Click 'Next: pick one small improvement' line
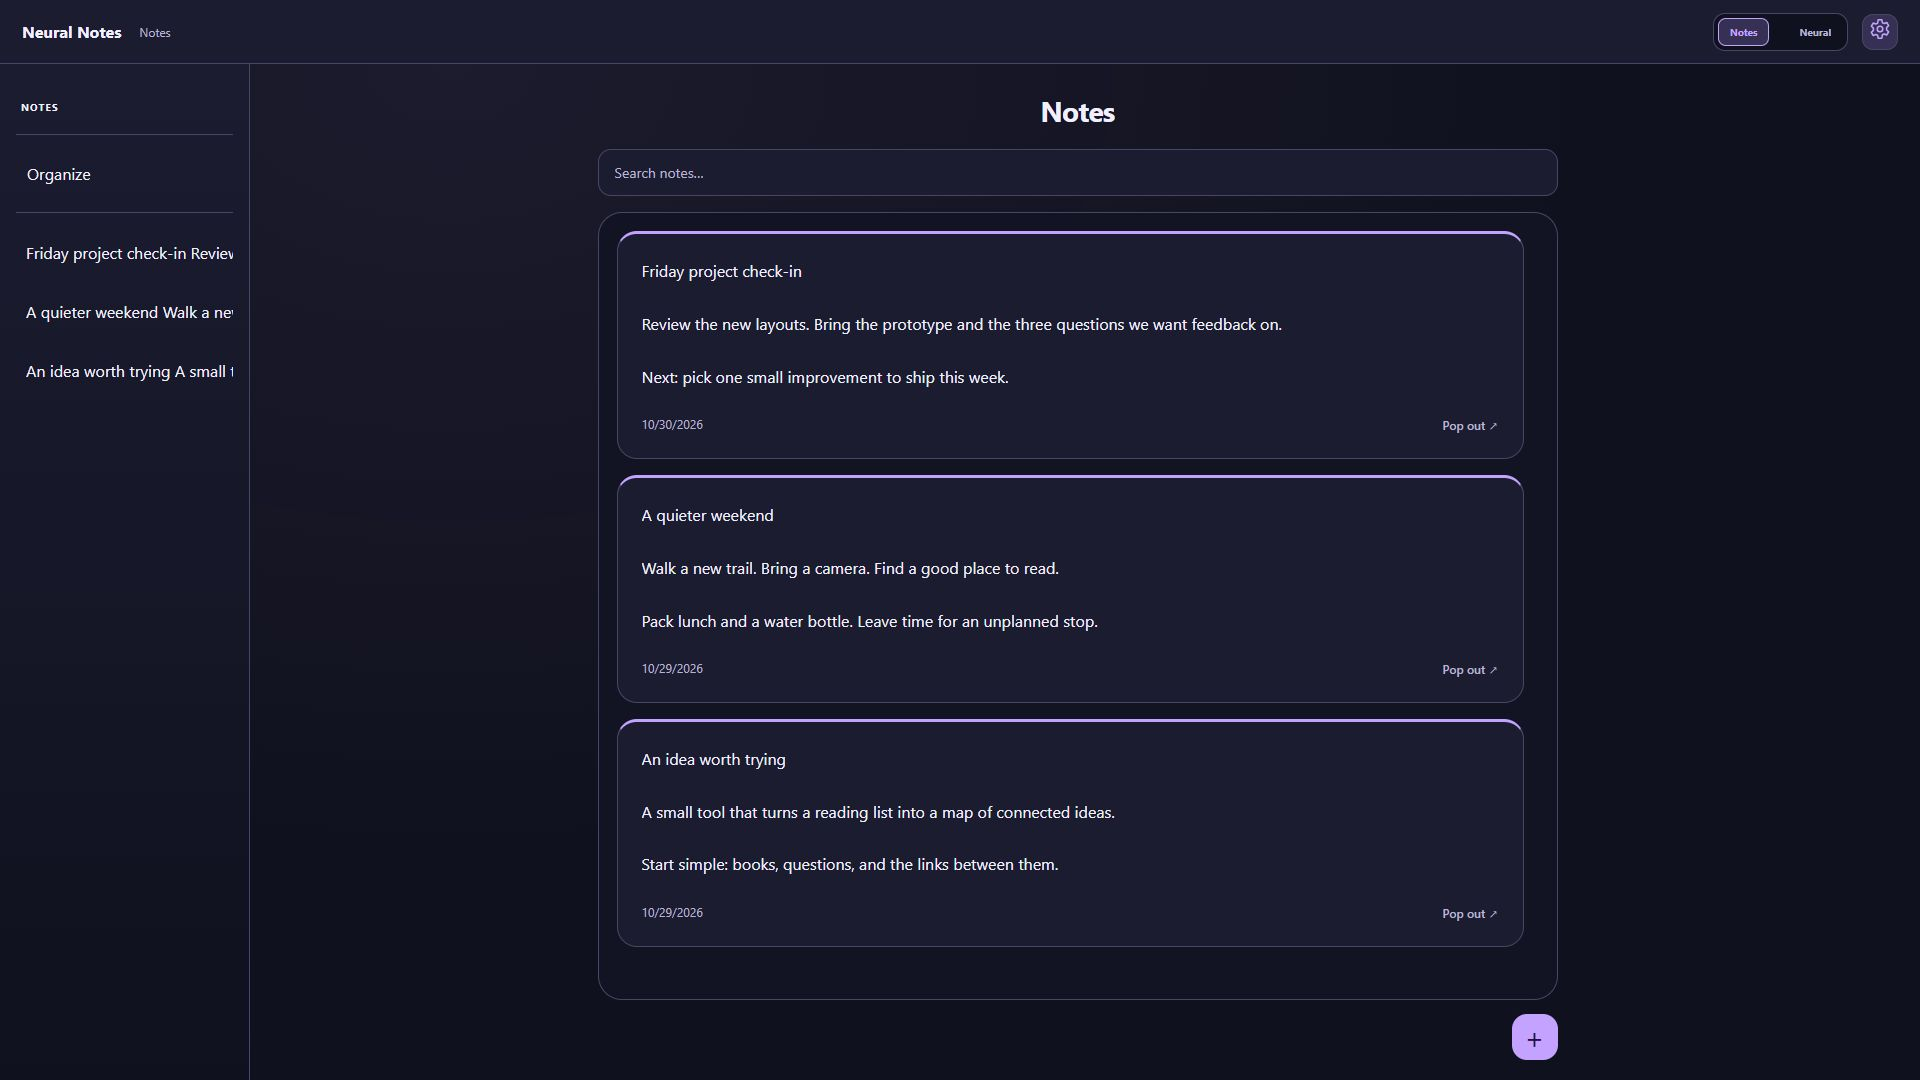The height and width of the screenshot is (1080, 1920). (x=825, y=378)
